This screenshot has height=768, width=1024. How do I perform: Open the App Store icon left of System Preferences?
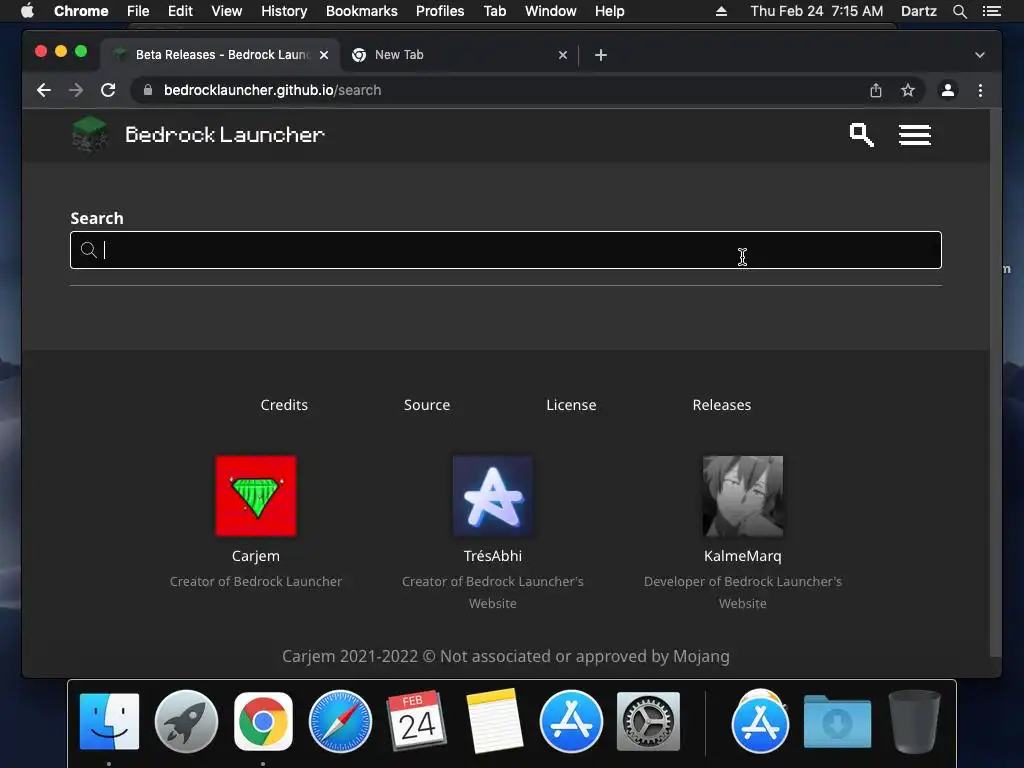[x=571, y=722]
